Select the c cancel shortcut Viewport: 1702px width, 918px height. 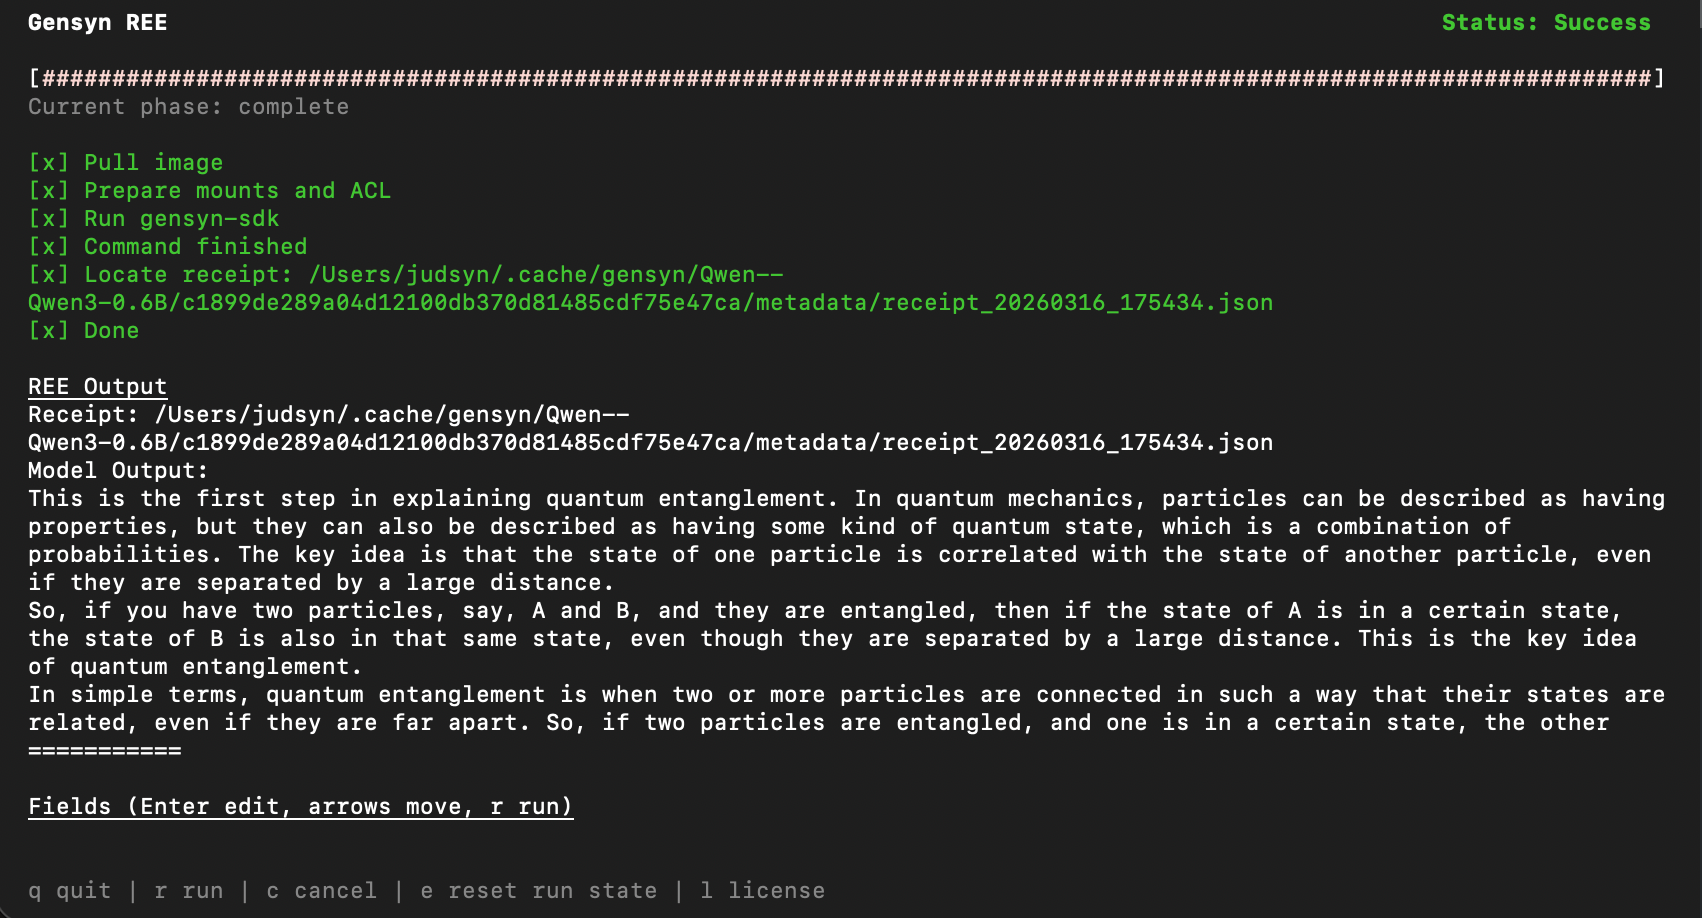click(321, 891)
